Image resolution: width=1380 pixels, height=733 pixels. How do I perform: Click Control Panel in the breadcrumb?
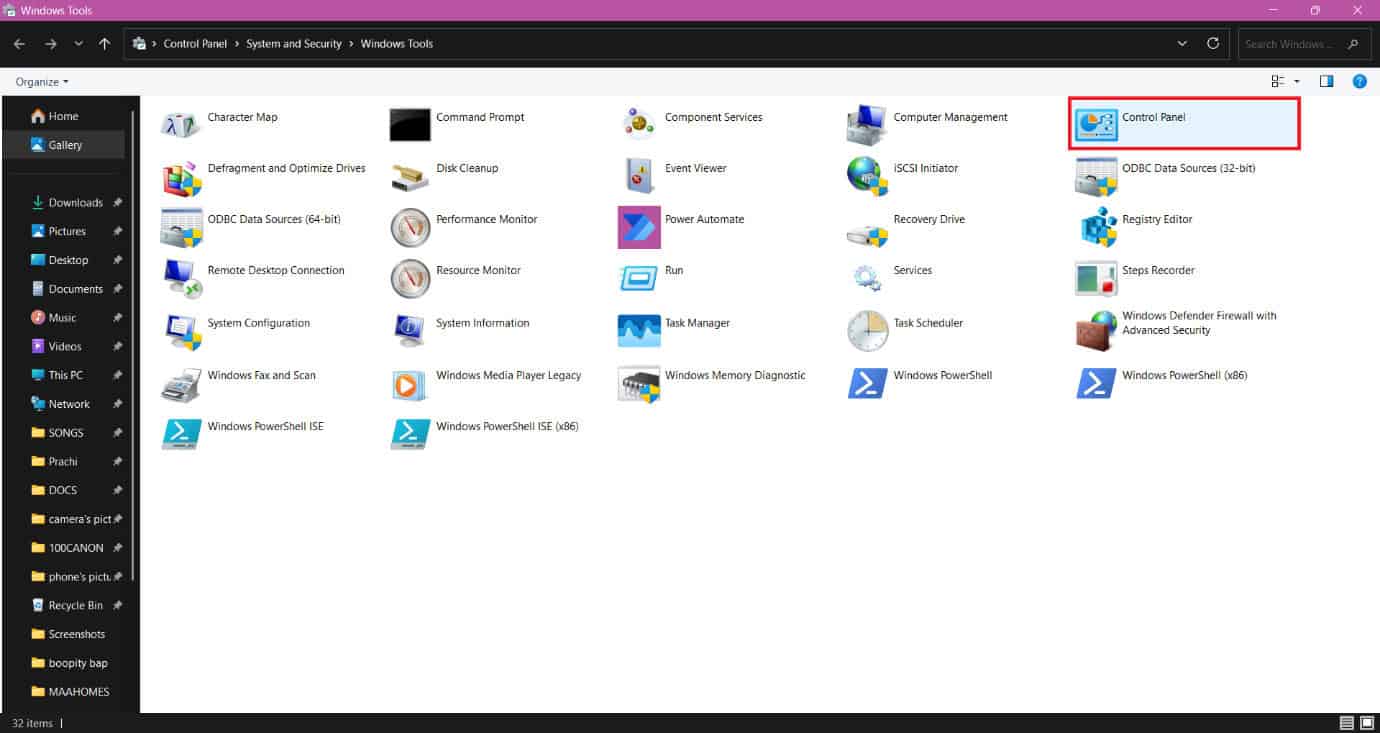tap(196, 44)
